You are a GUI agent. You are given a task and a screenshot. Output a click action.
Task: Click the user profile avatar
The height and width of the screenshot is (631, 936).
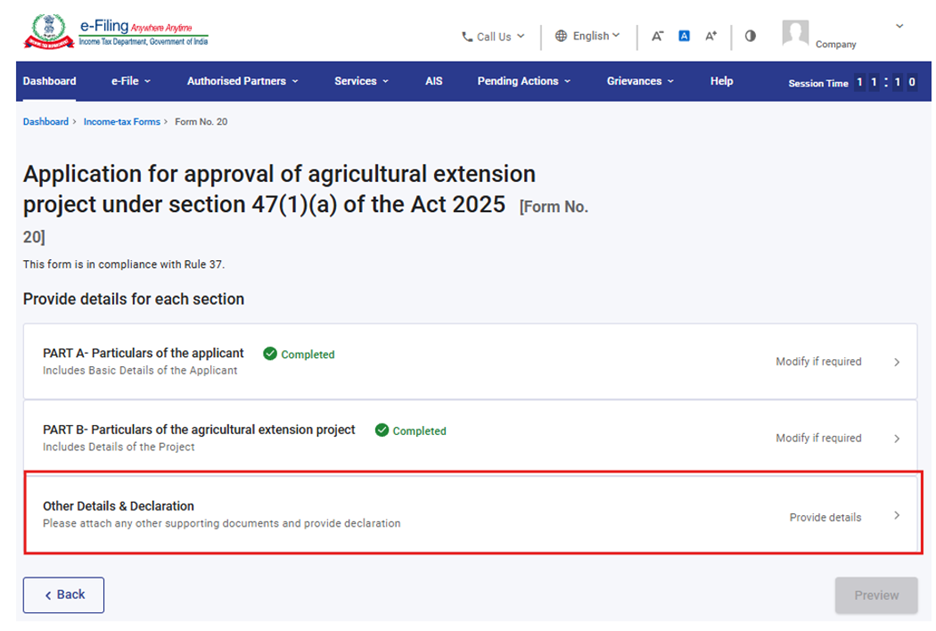coord(795,33)
